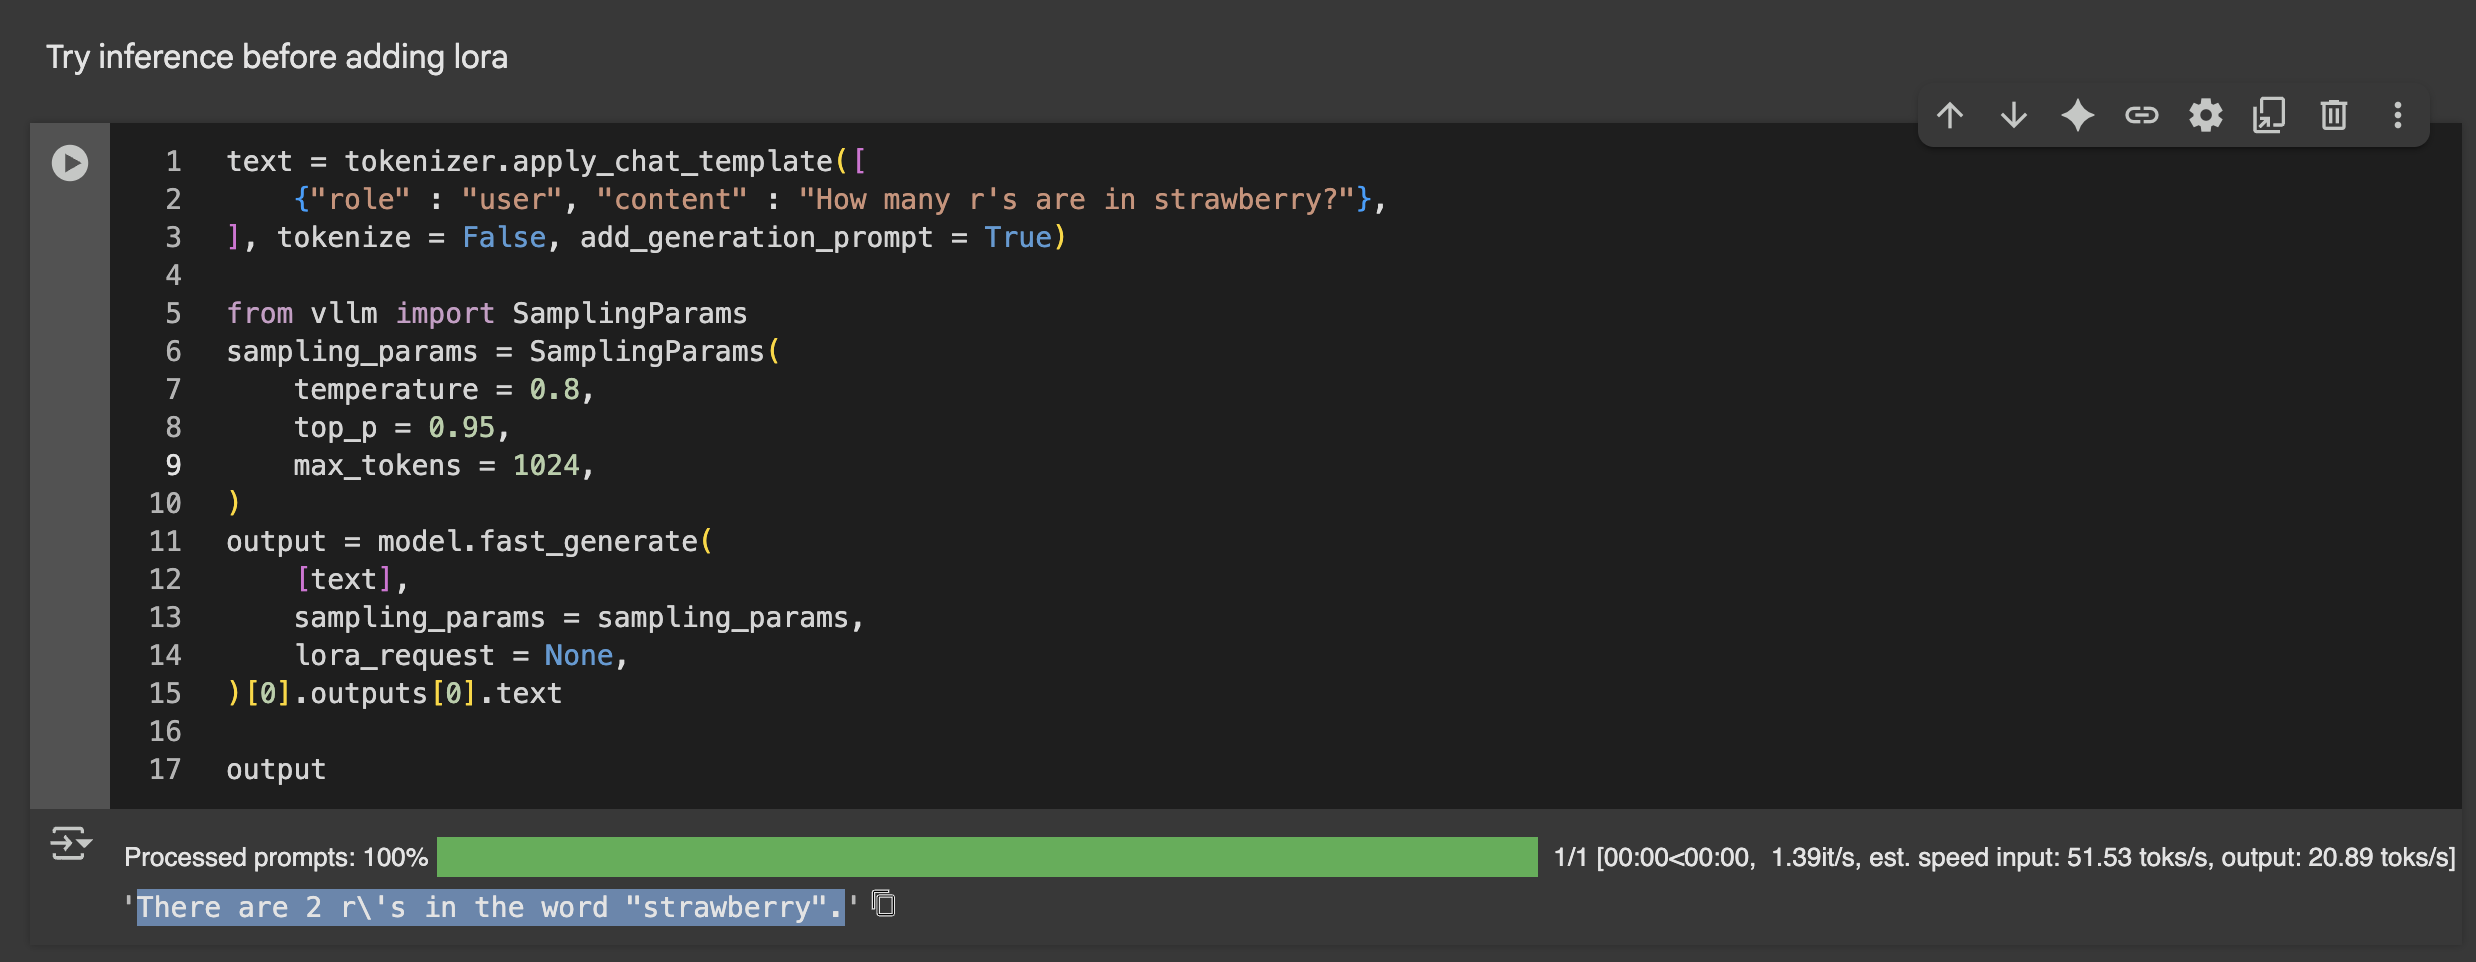Click line number 17 in gutter
Screen dimensions: 2476x962
[165, 770]
